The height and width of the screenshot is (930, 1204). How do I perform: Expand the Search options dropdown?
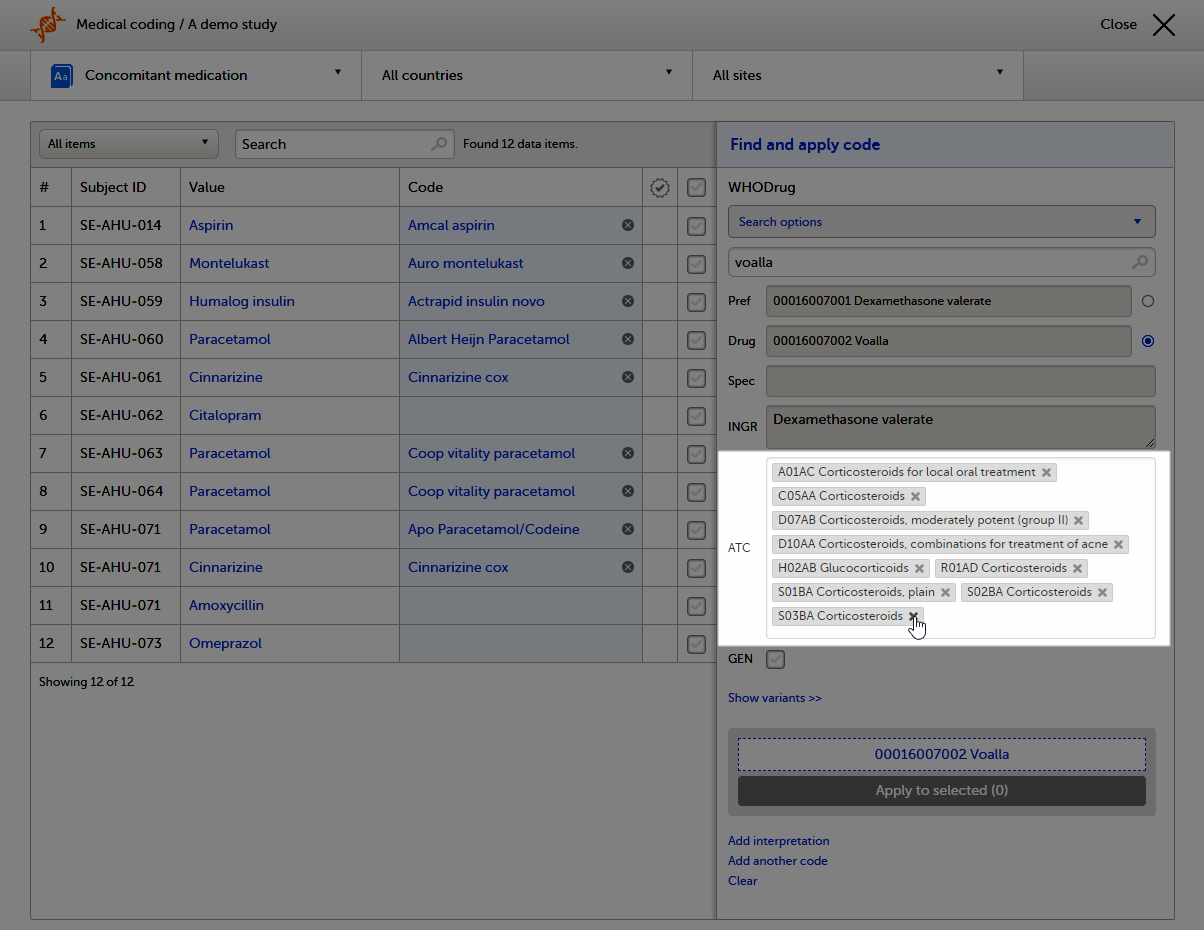pyautogui.click(x=941, y=222)
